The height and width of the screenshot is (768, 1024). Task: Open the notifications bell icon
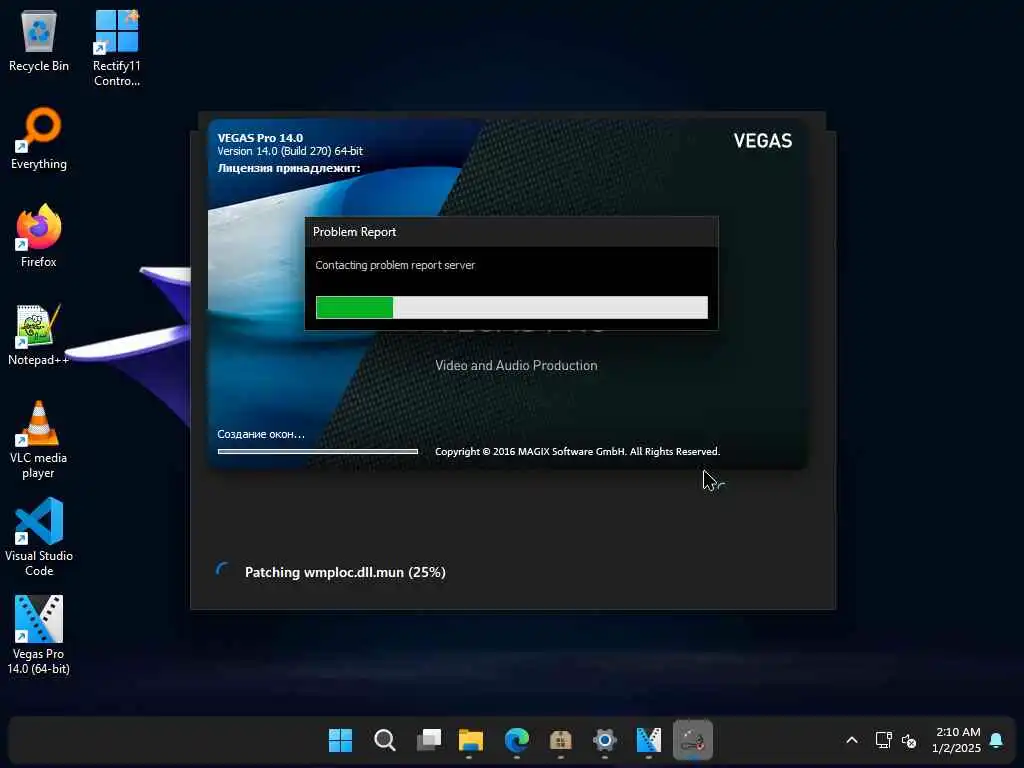[996, 740]
